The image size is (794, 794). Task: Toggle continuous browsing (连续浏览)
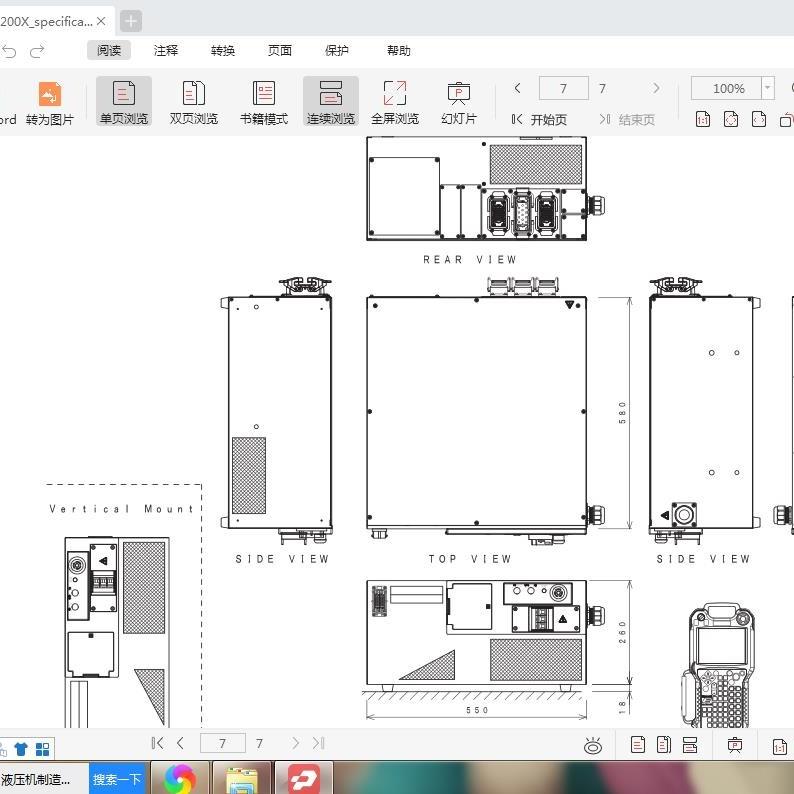[x=331, y=102]
